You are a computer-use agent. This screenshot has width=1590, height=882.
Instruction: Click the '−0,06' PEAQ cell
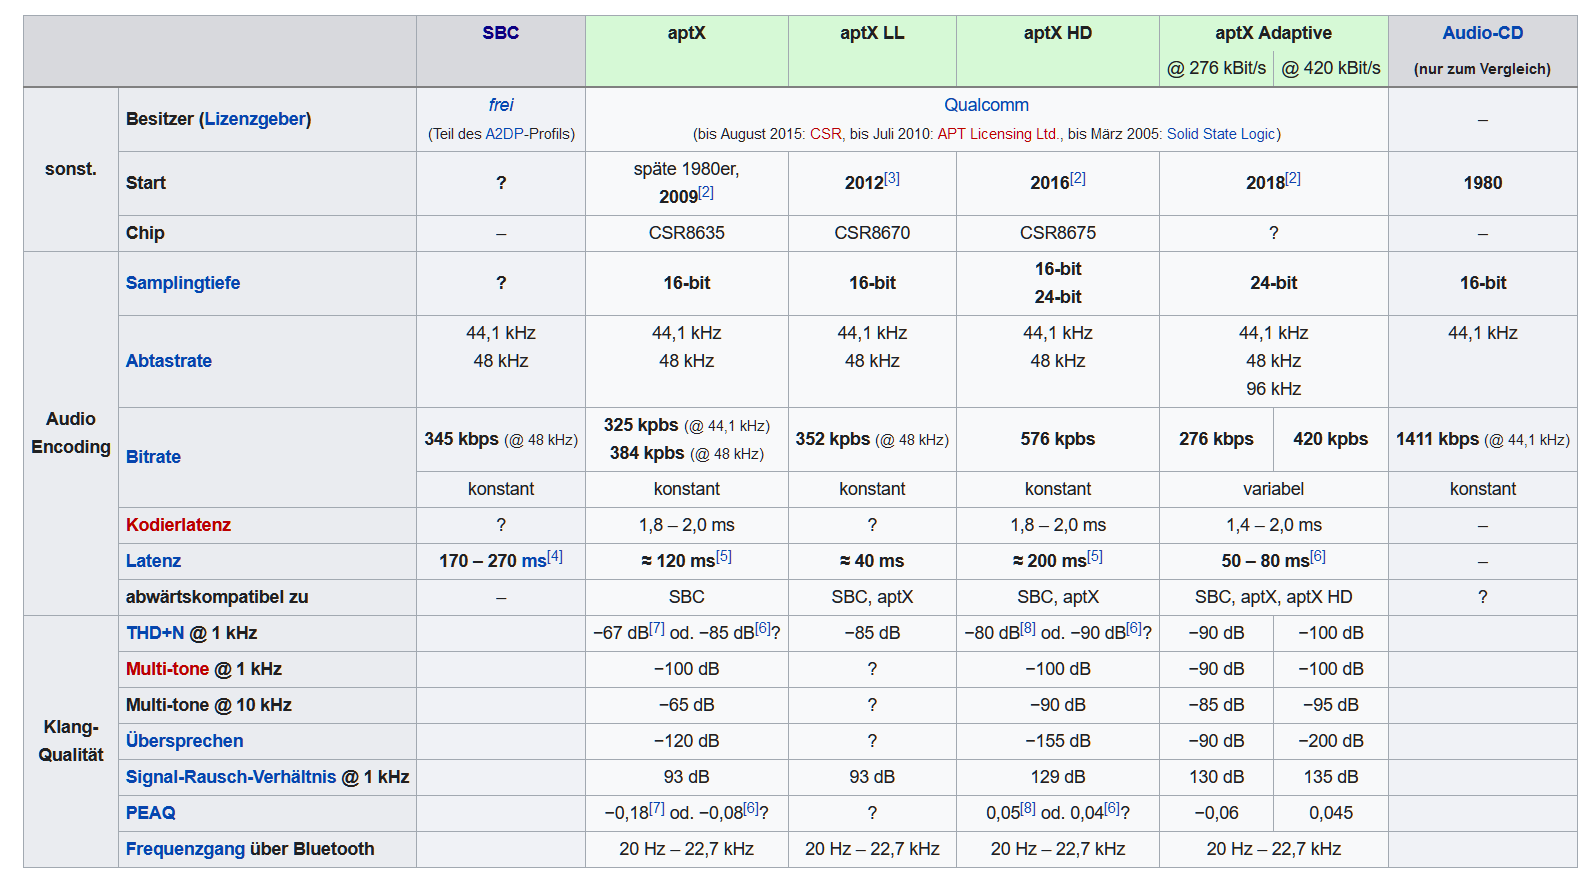pos(1216,813)
